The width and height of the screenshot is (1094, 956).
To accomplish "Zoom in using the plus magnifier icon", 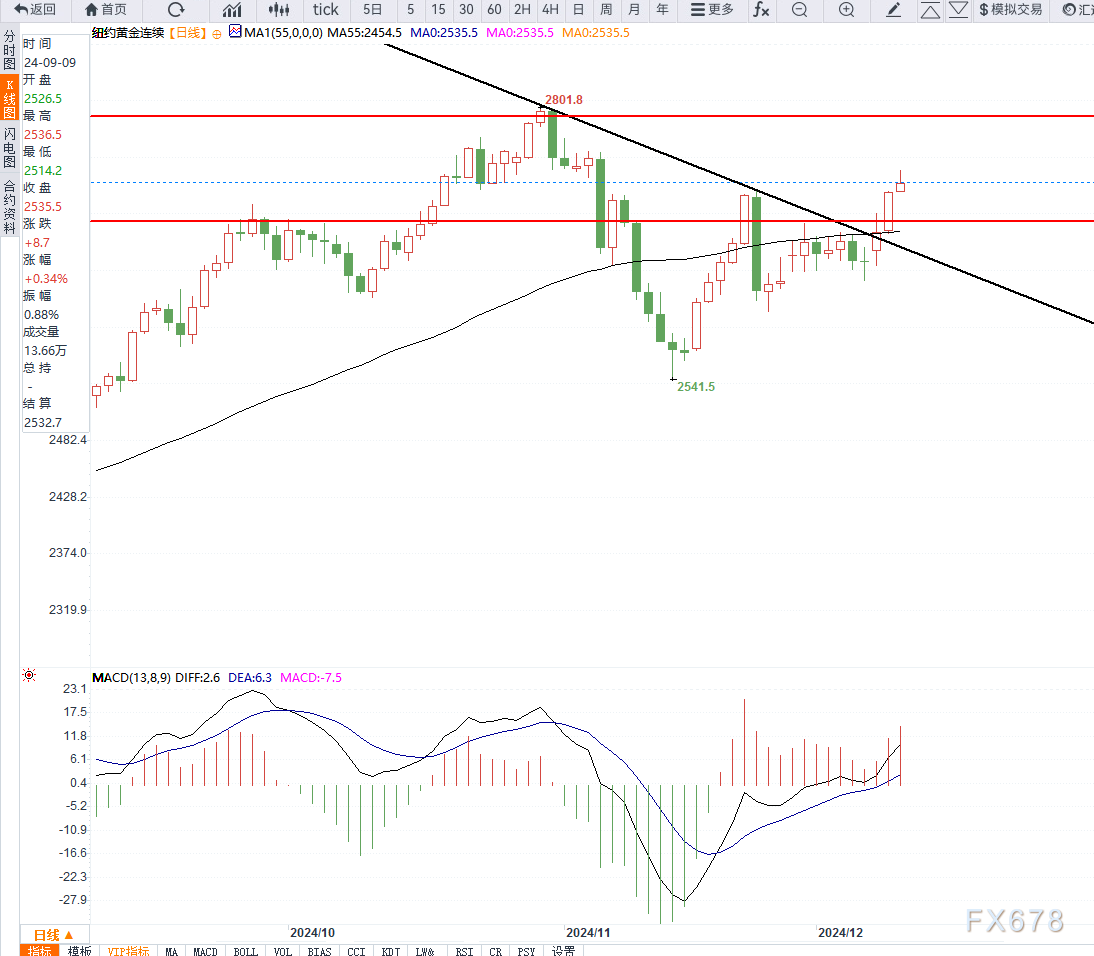I will pyautogui.click(x=846, y=10).
